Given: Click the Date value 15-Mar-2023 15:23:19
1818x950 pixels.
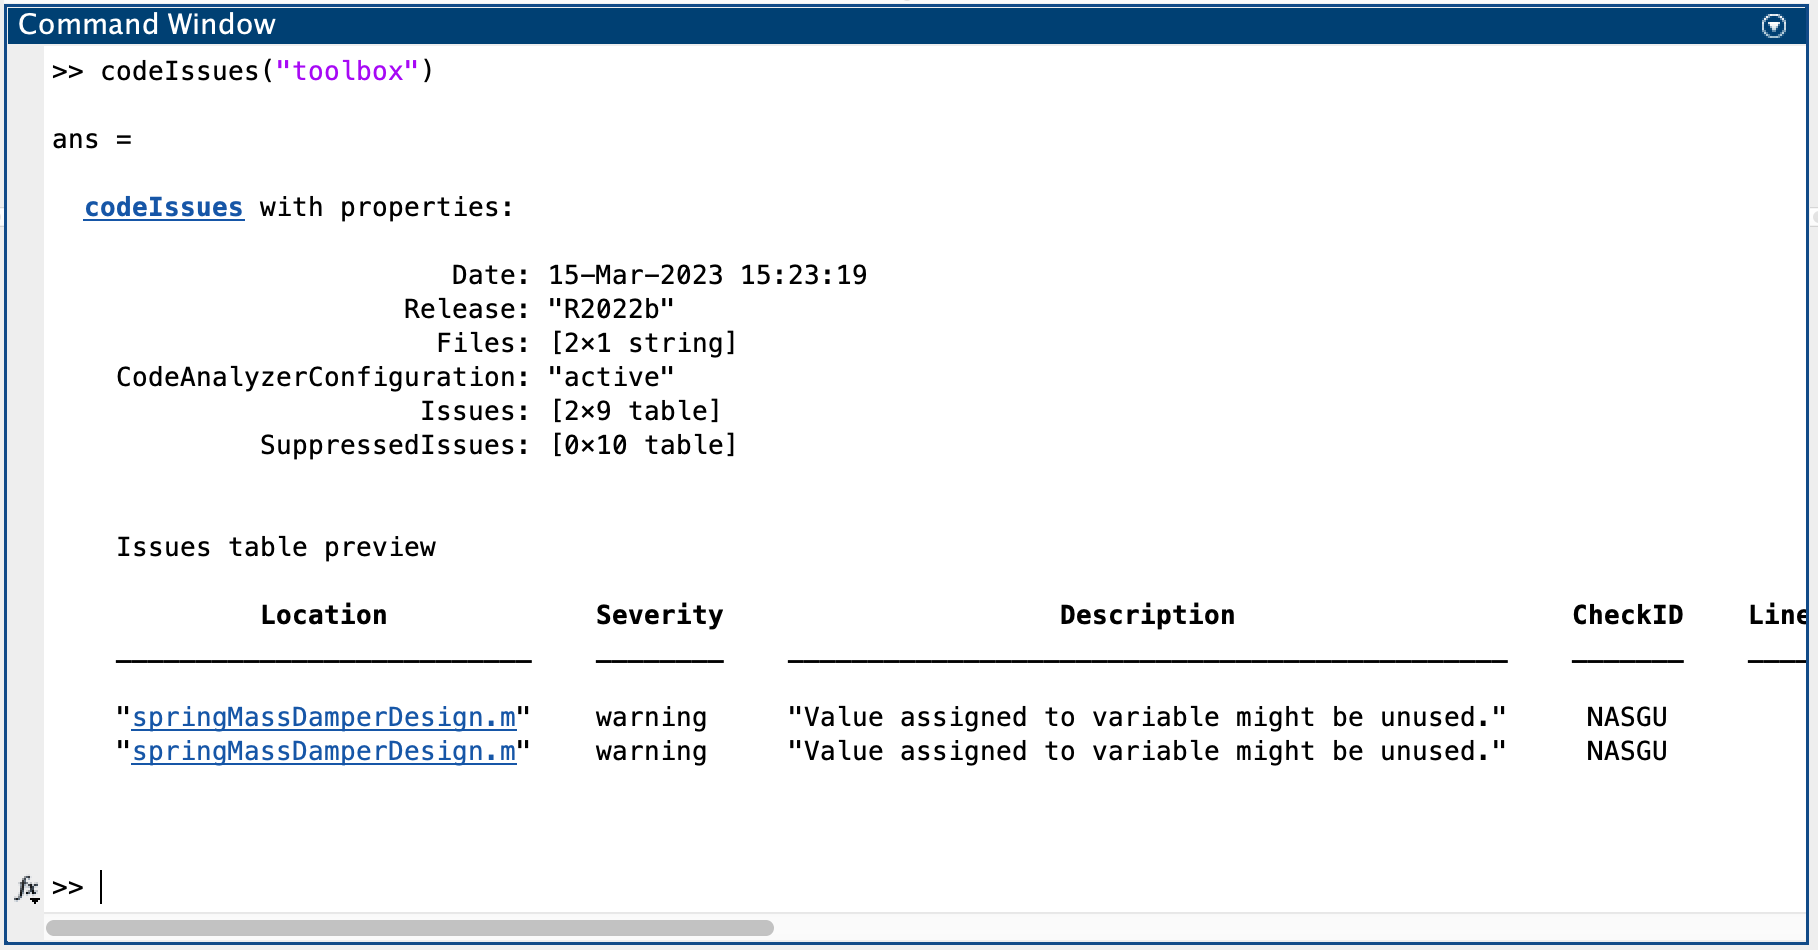Looking at the screenshot, I should (x=707, y=275).
